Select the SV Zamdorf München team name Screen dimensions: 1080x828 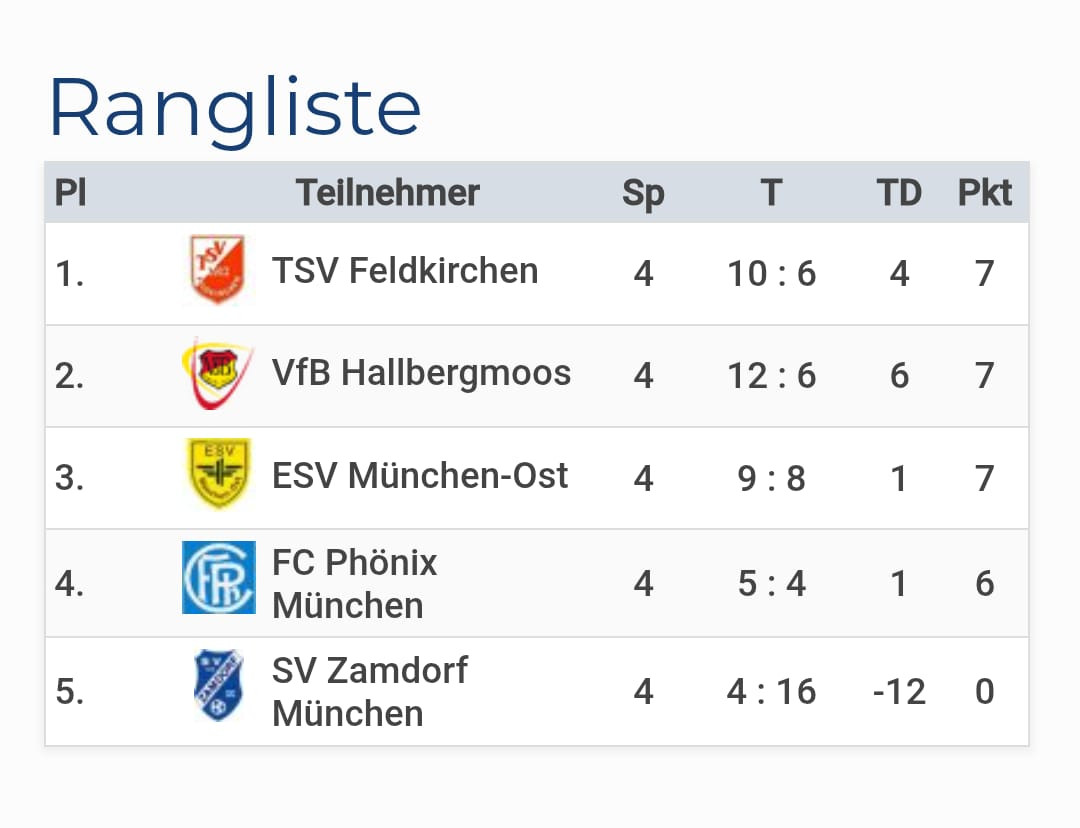(369, 692)
